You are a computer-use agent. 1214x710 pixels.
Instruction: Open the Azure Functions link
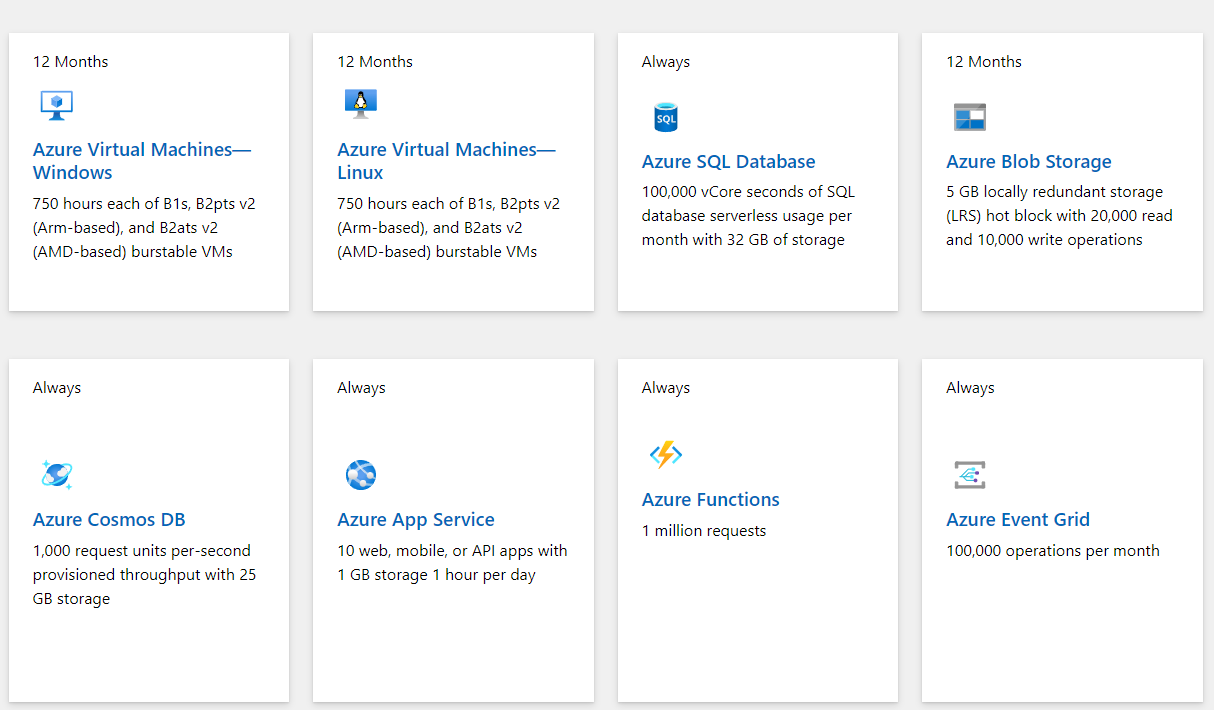point(711,499)
